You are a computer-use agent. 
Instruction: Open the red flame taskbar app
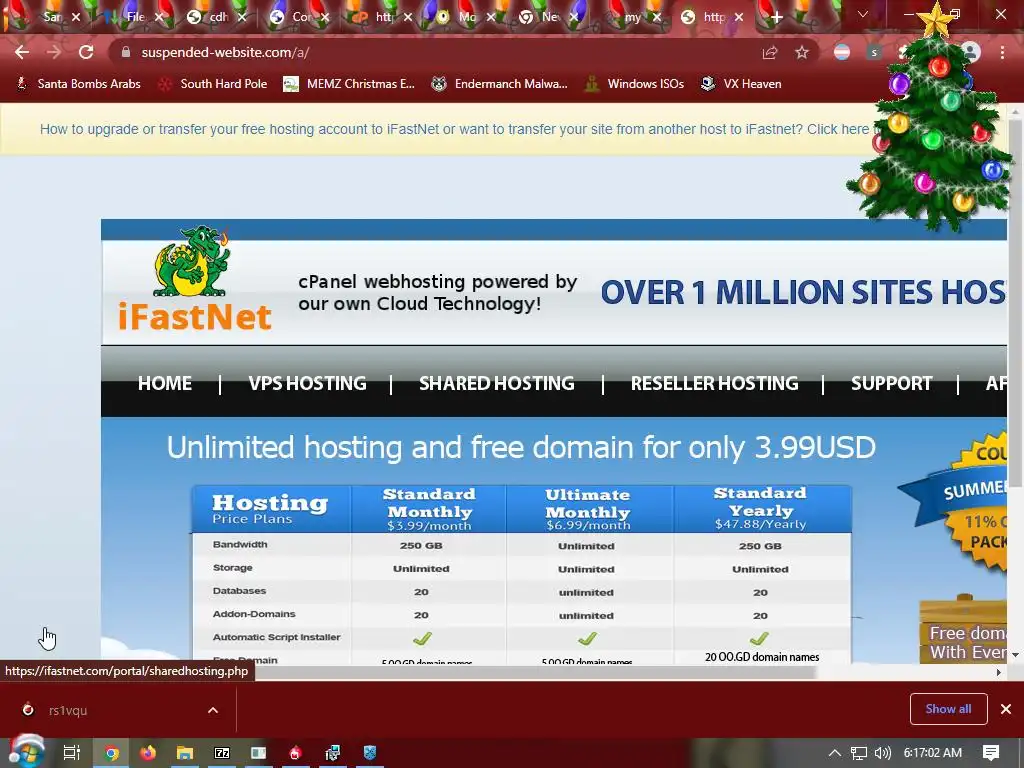pos(295,753)
